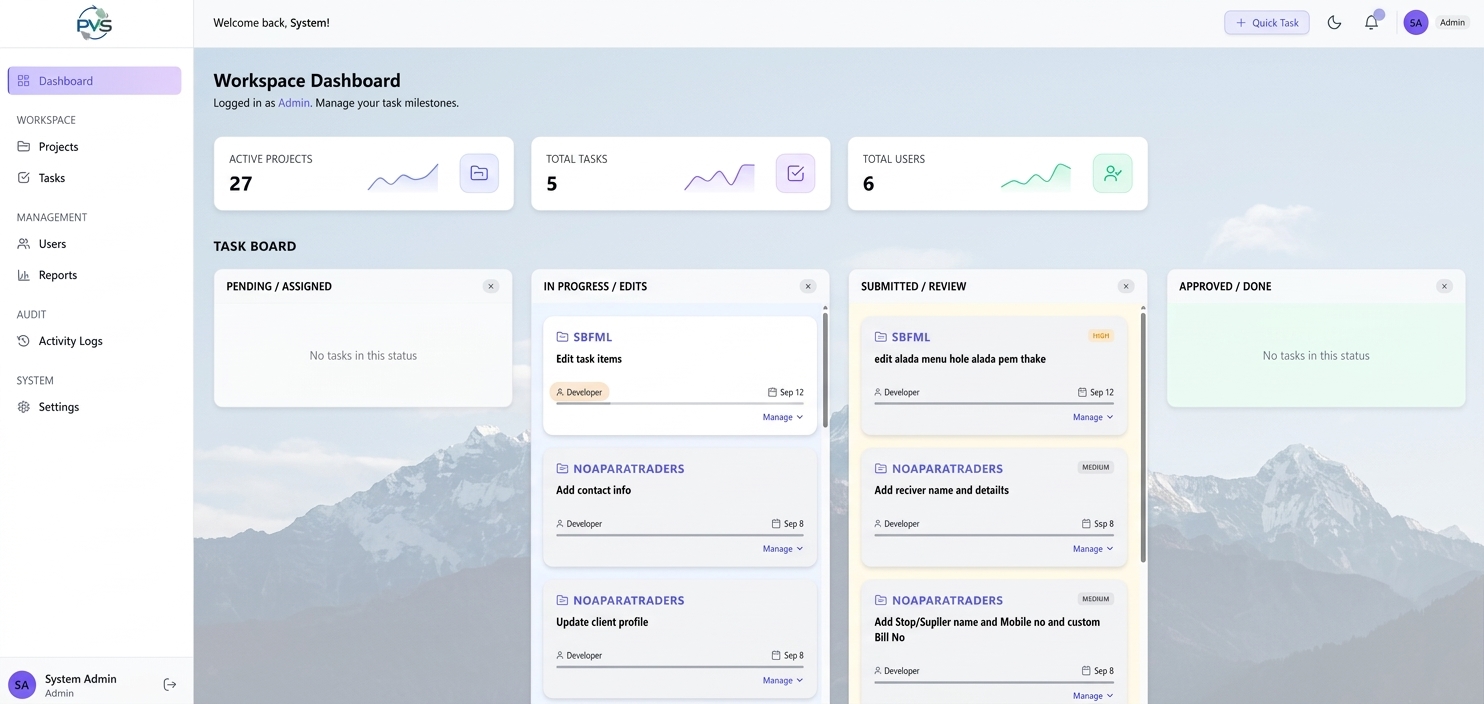This screenshot has height=704, width=1484.
Task: Toggle dark mode moon icon
Action: coord(1334,23)
